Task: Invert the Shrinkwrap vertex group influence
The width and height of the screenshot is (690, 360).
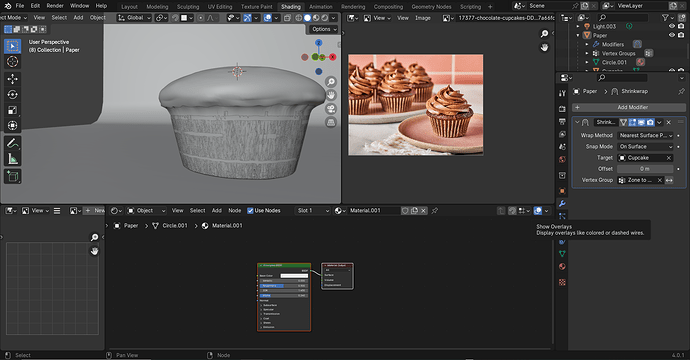Action: [669, 180]
